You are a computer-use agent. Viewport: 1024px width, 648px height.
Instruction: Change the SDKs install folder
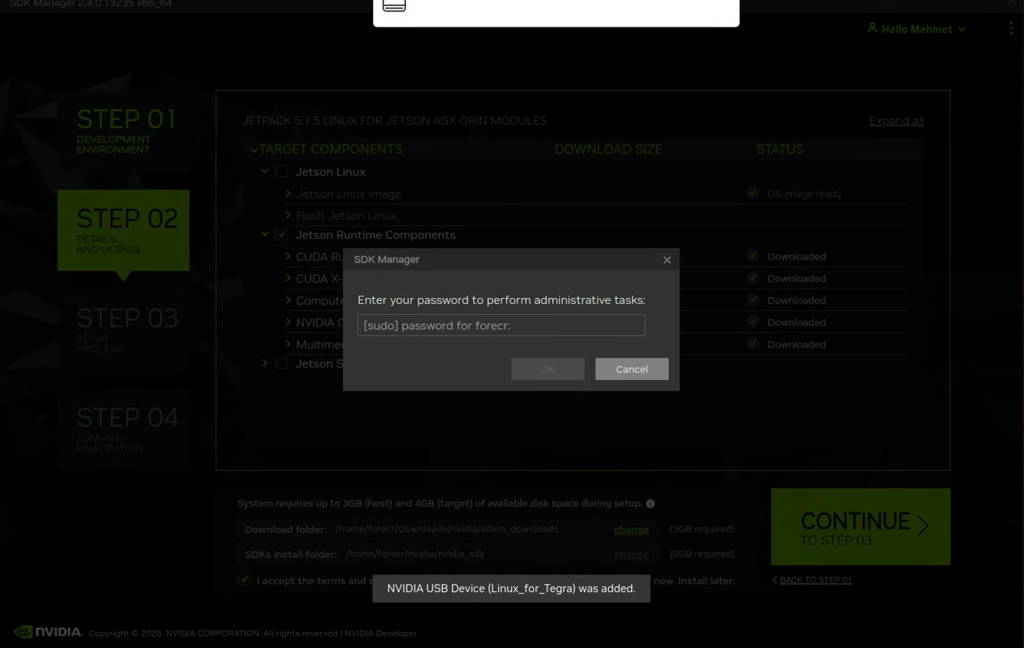[631, 555]
